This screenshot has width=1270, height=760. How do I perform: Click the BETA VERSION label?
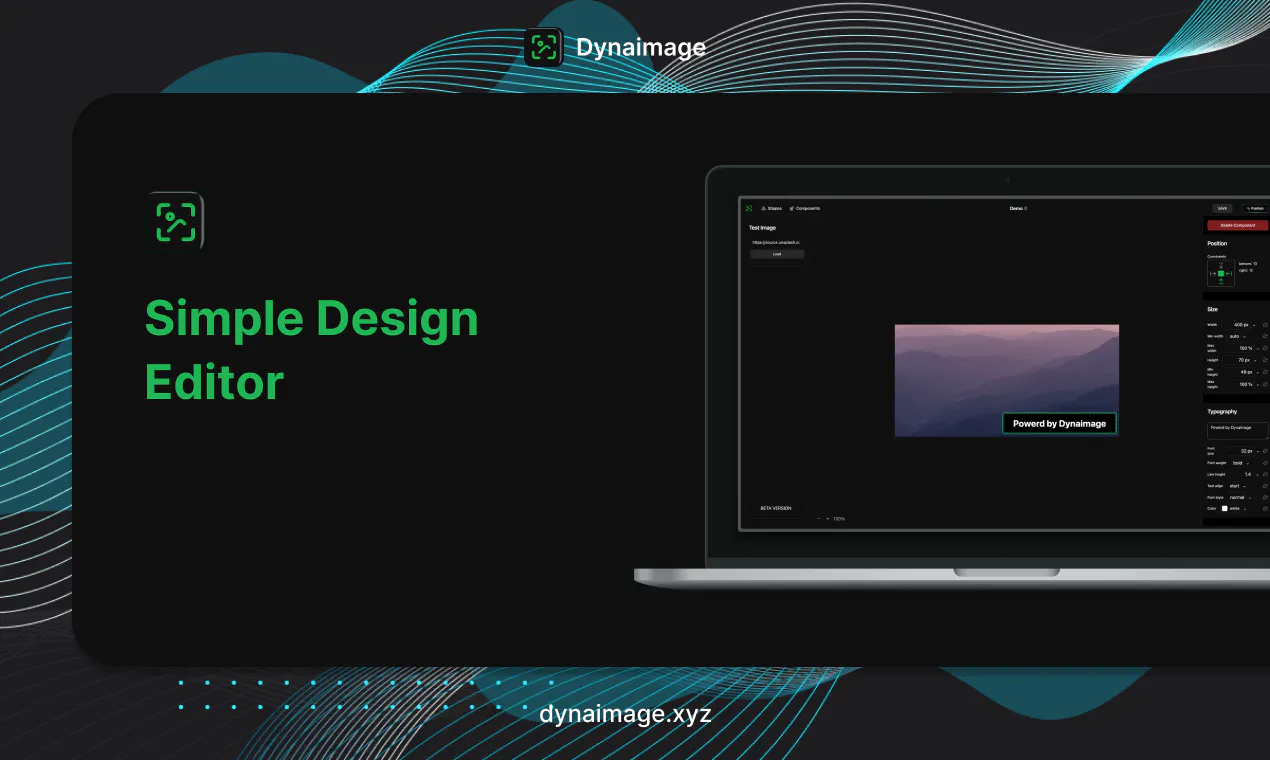click(x=775, y=508)
